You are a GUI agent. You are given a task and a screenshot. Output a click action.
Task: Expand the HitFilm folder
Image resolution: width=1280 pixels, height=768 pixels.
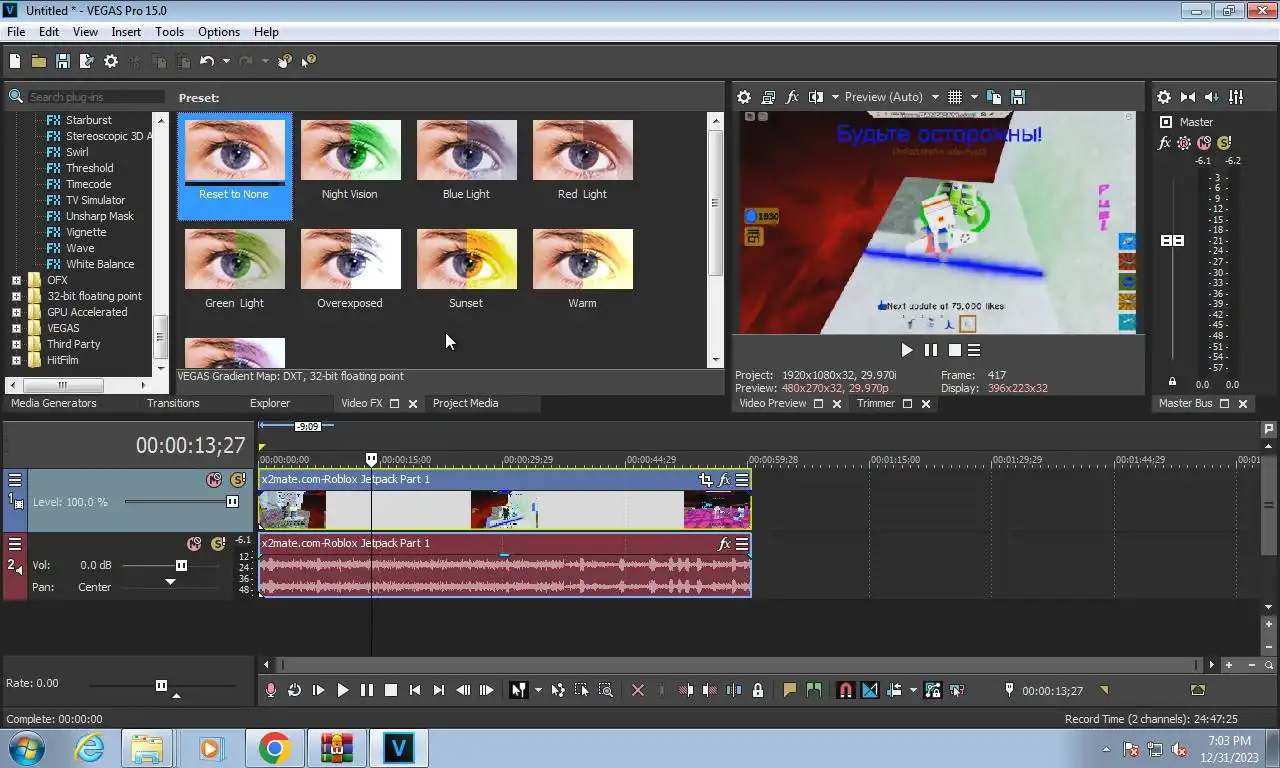[x=16, y=360]
